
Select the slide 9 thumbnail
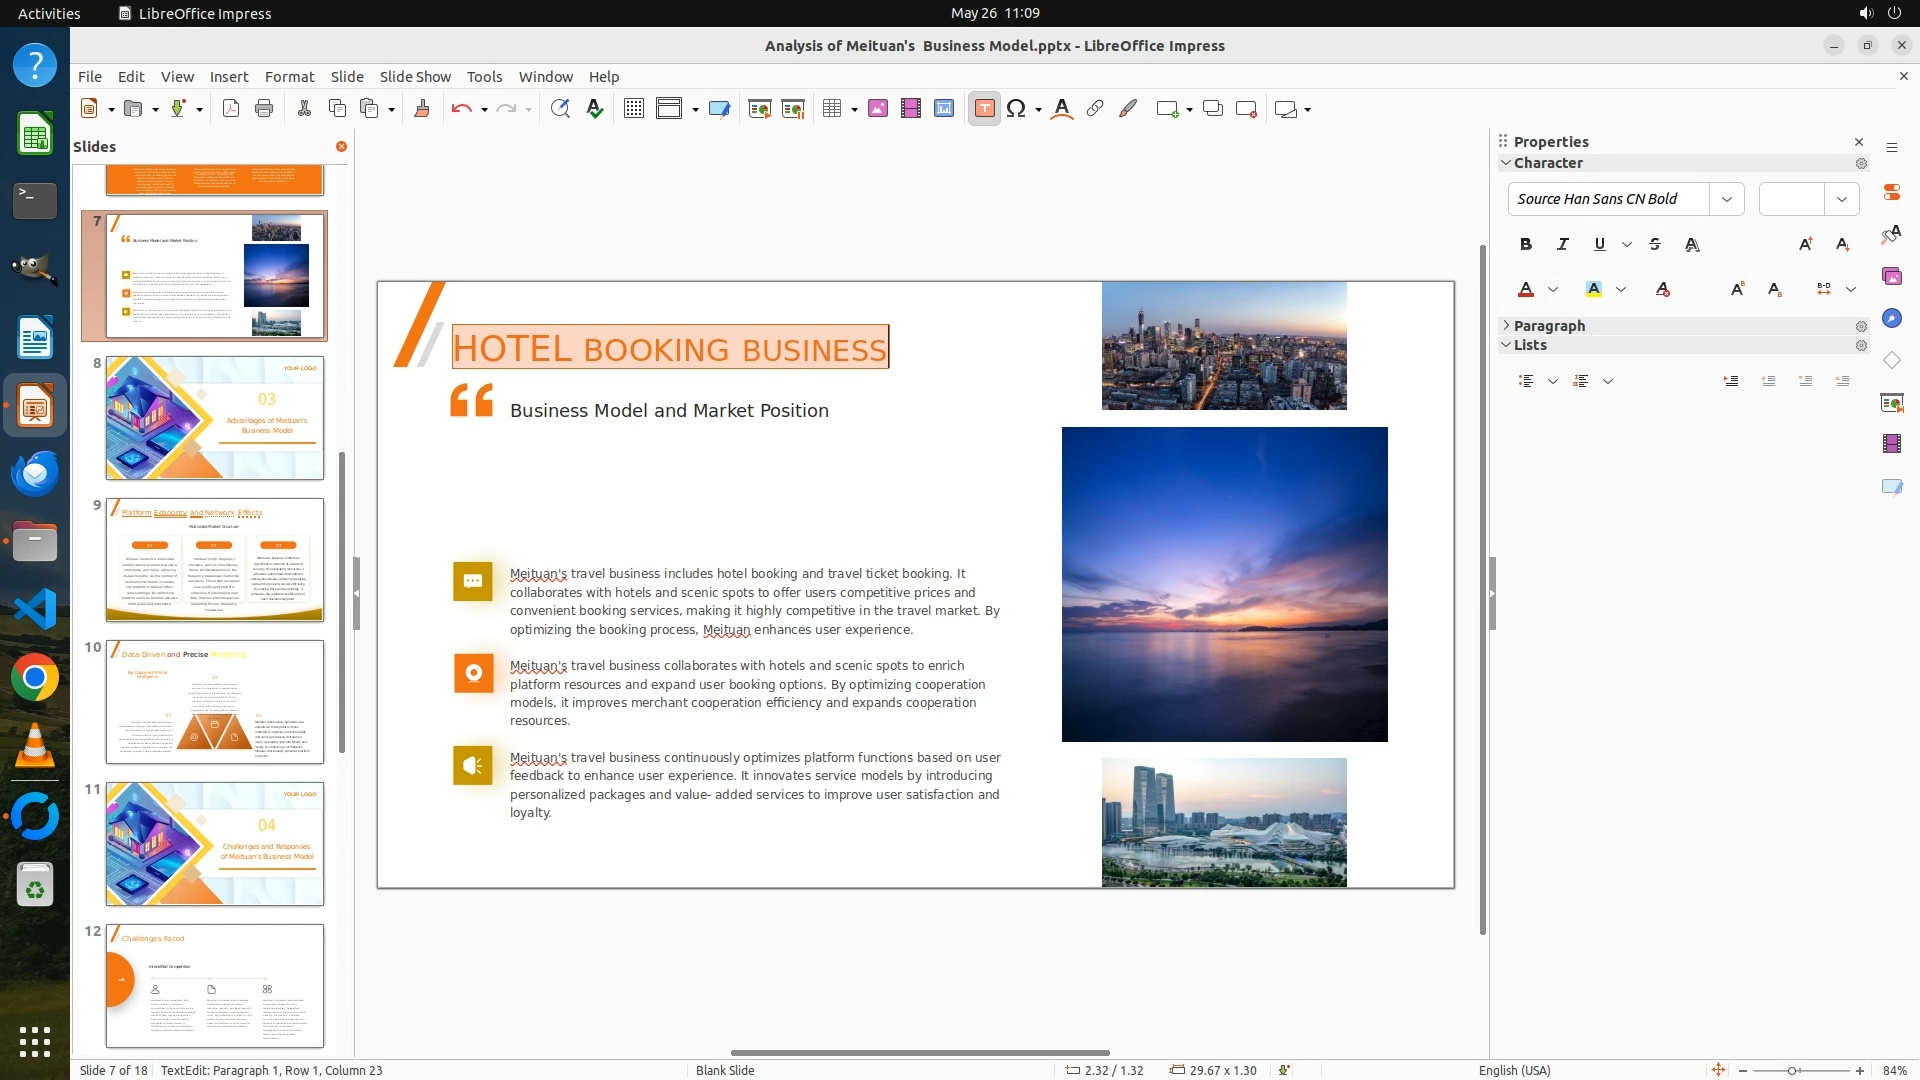point(215,560)
